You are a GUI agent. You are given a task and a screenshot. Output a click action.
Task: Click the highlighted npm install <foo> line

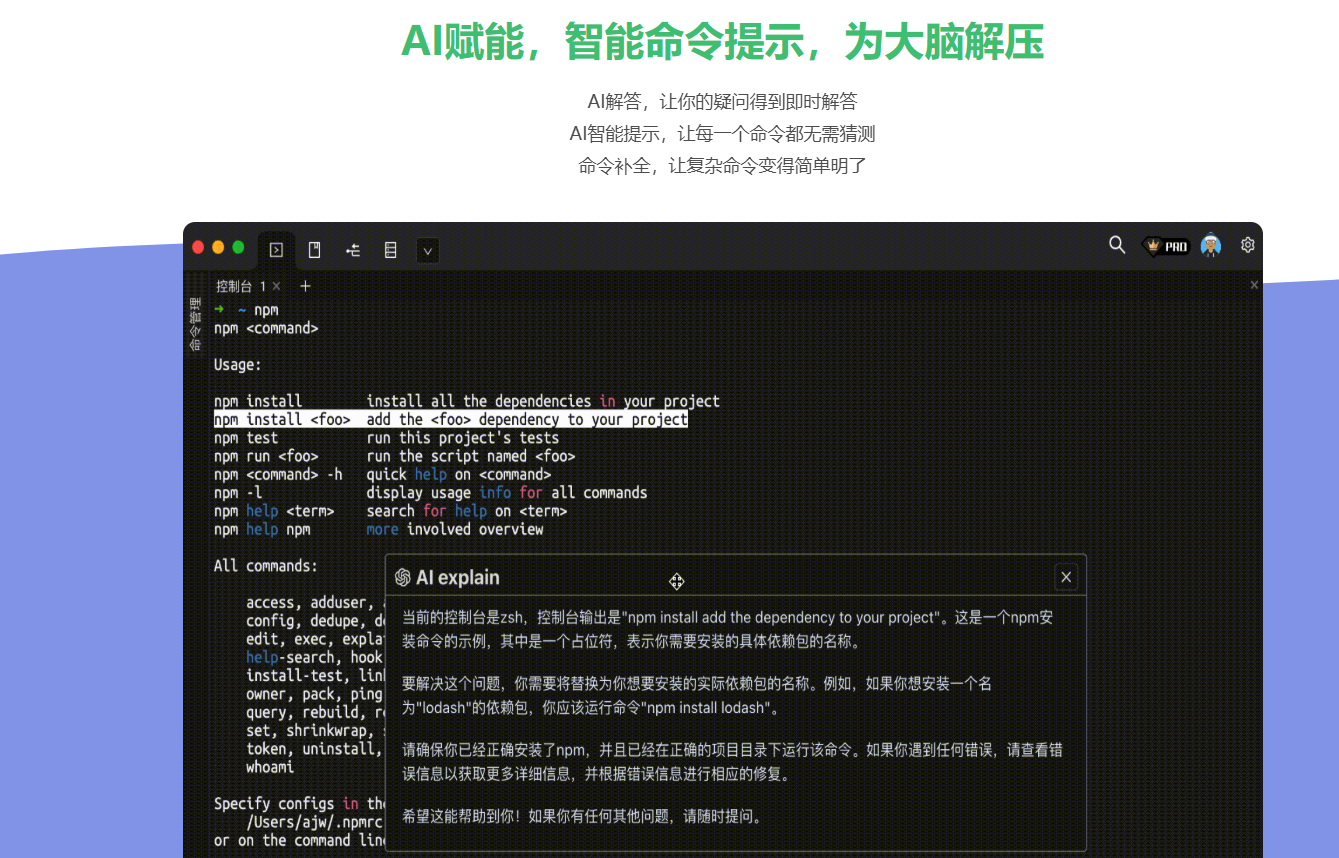click(x=451, y=419)
